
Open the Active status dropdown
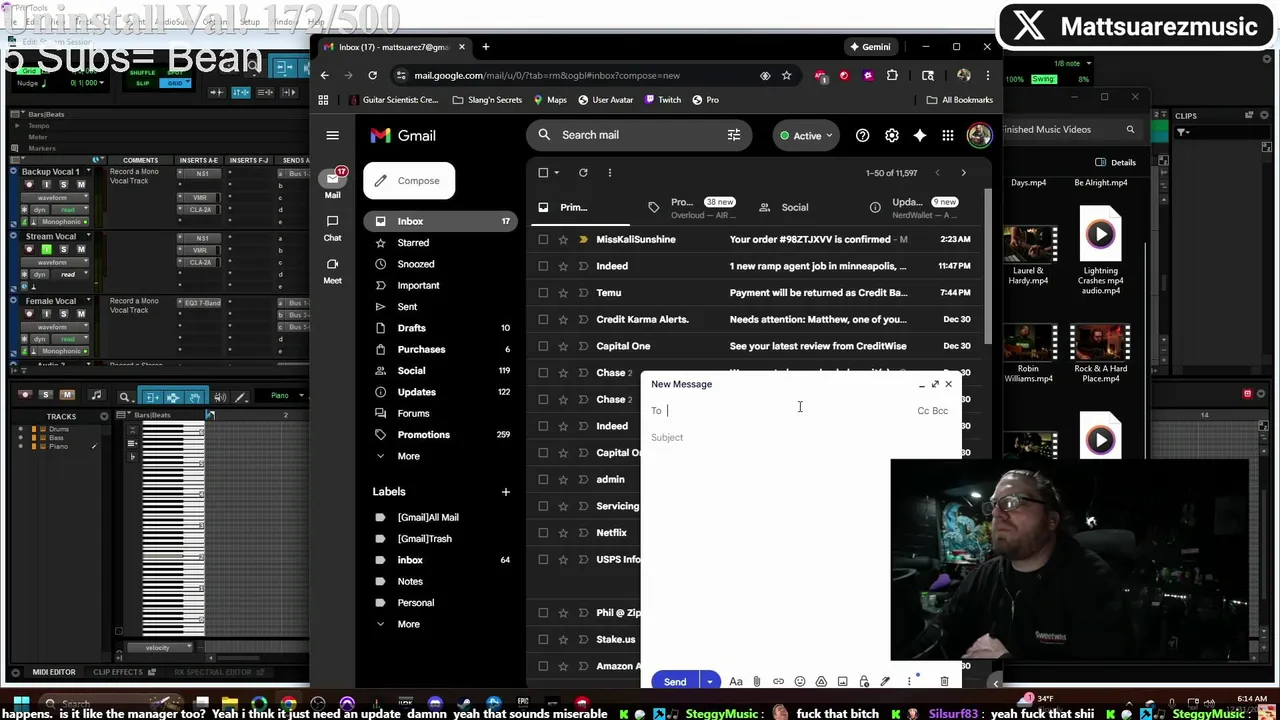806,135
